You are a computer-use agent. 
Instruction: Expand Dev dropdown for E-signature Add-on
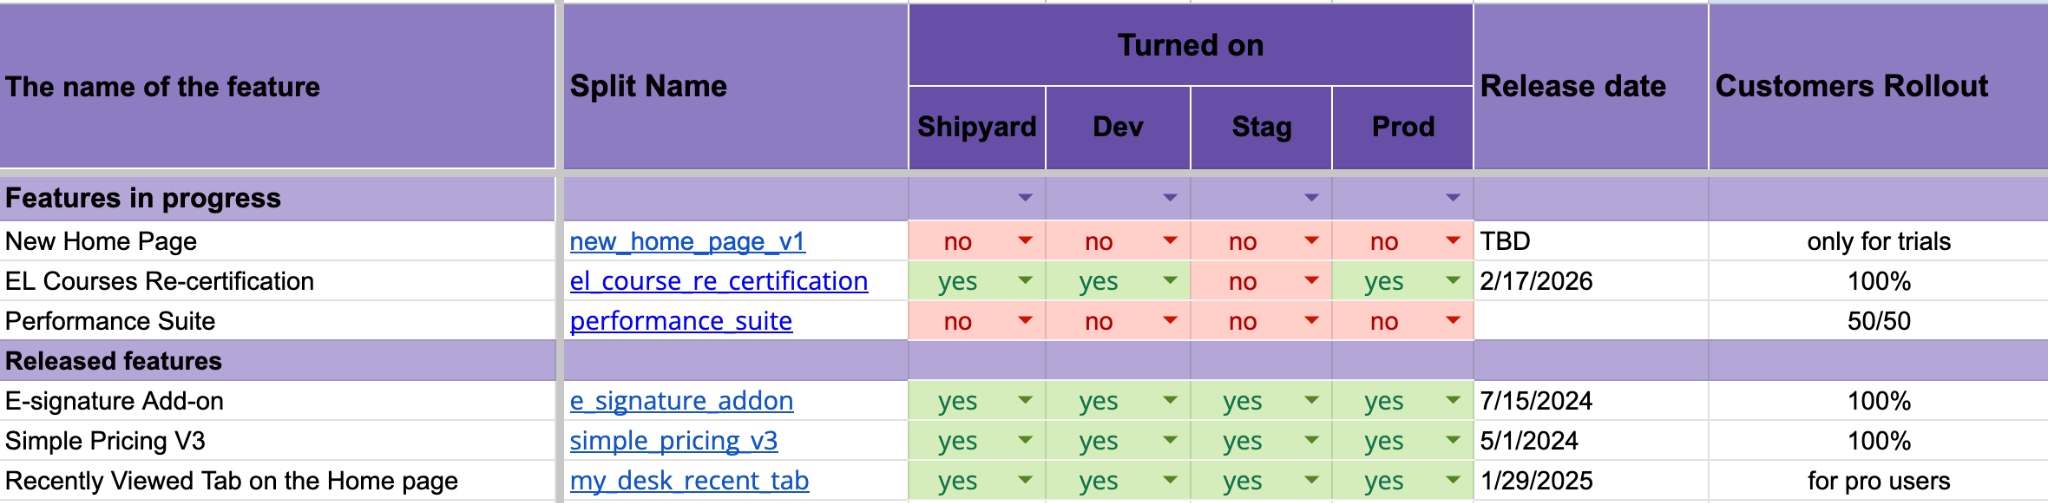click(x=1169, y=401)
